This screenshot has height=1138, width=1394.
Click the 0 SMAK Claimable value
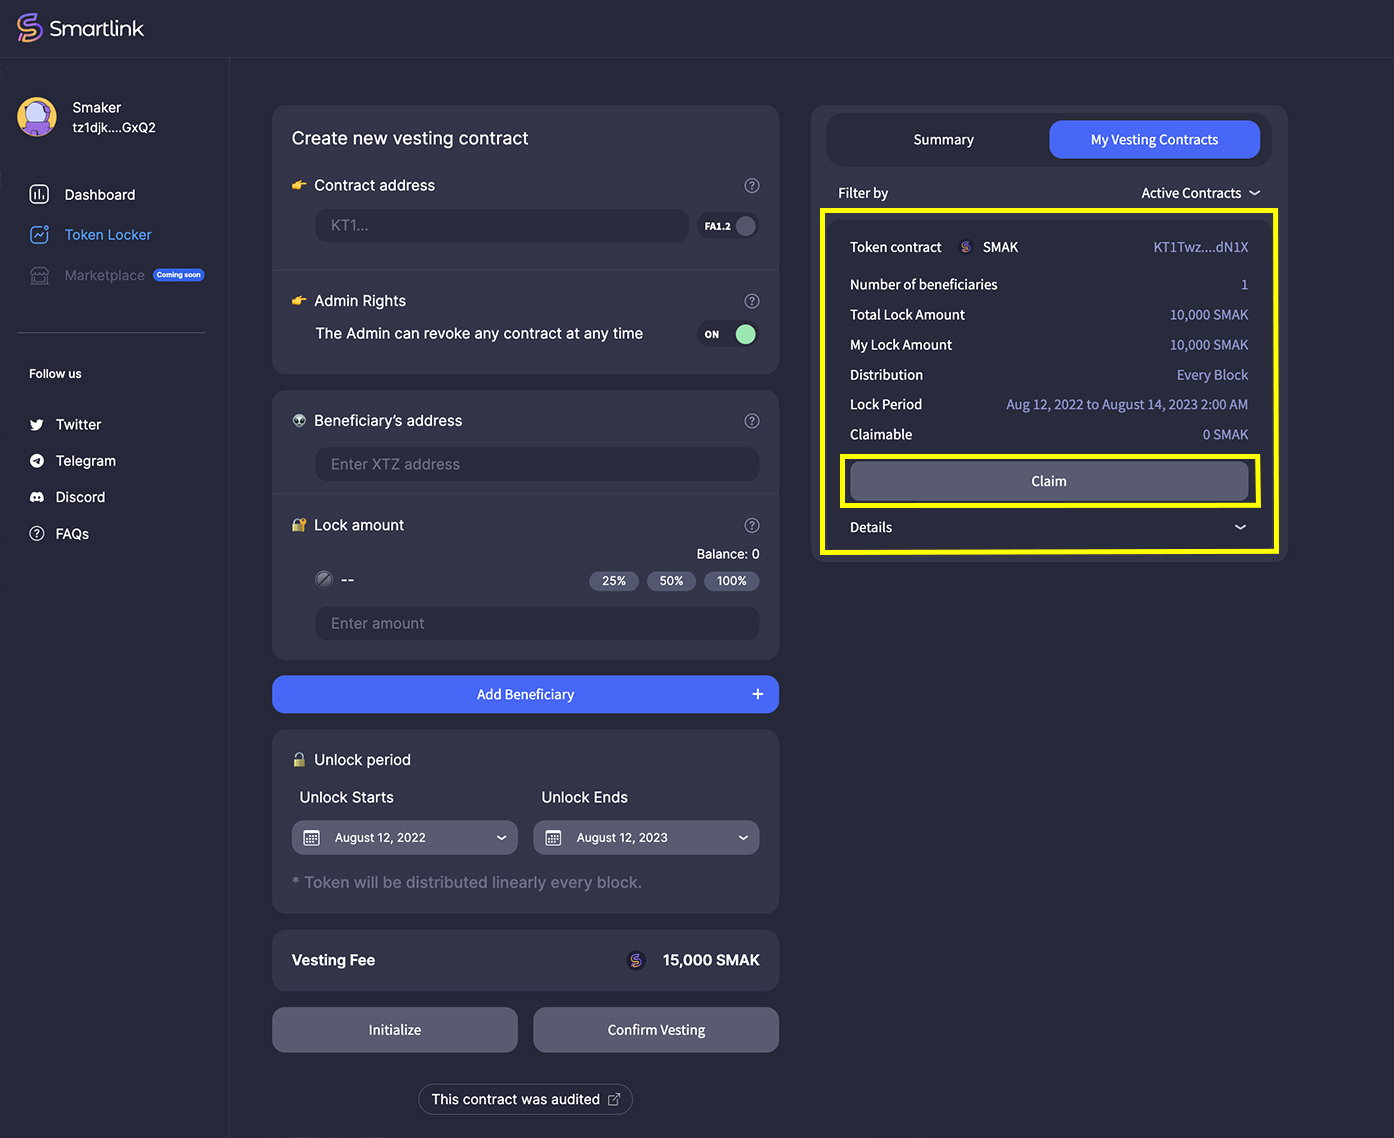(x=1225, y=434)
